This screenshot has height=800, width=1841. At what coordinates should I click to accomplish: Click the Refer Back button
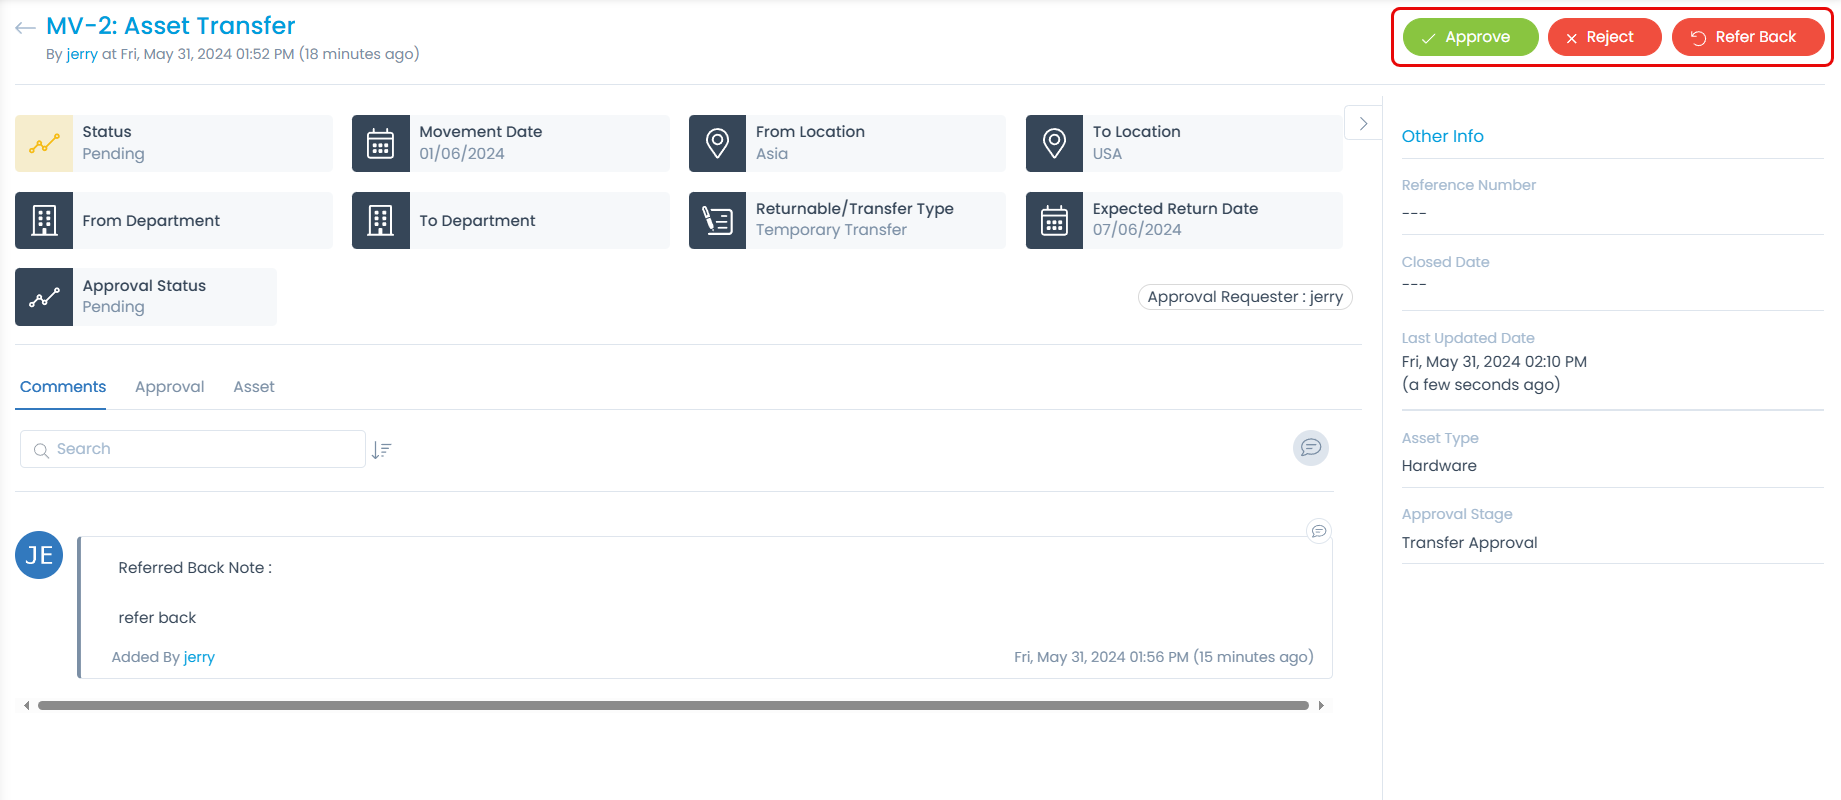click(x=1747, y=37)
